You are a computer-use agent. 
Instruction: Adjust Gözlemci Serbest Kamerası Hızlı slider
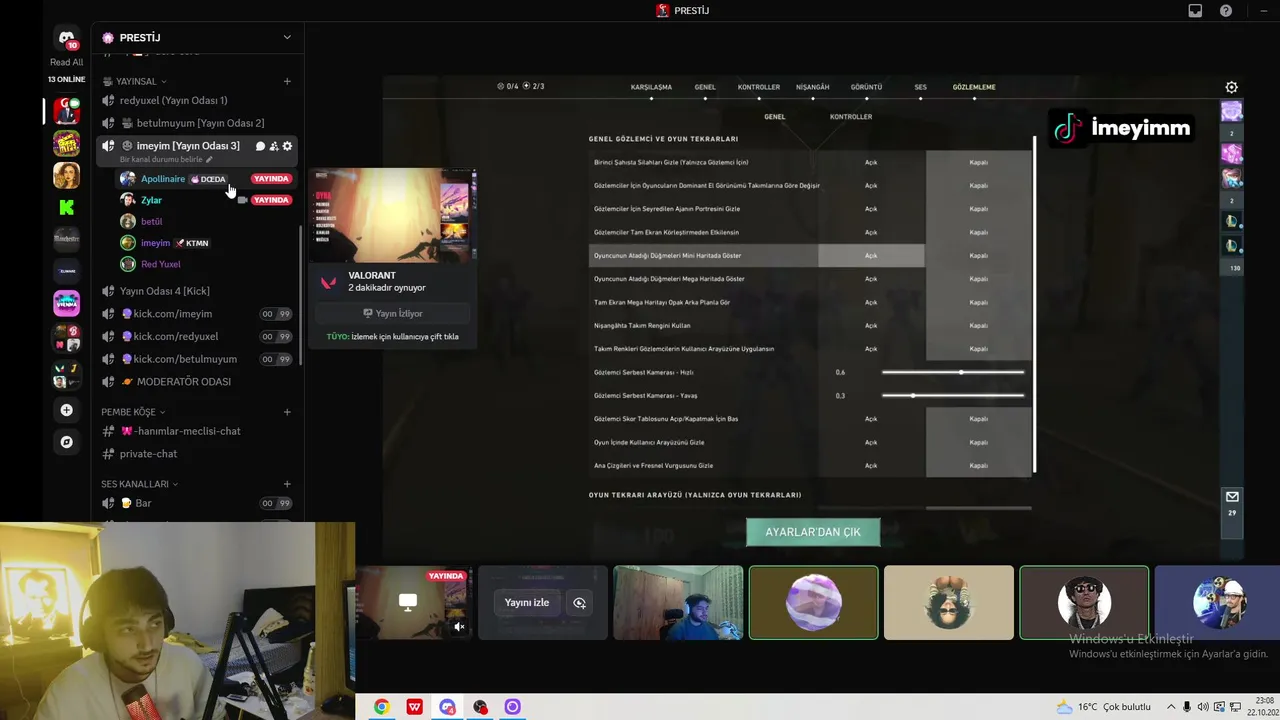pos(953,372)
